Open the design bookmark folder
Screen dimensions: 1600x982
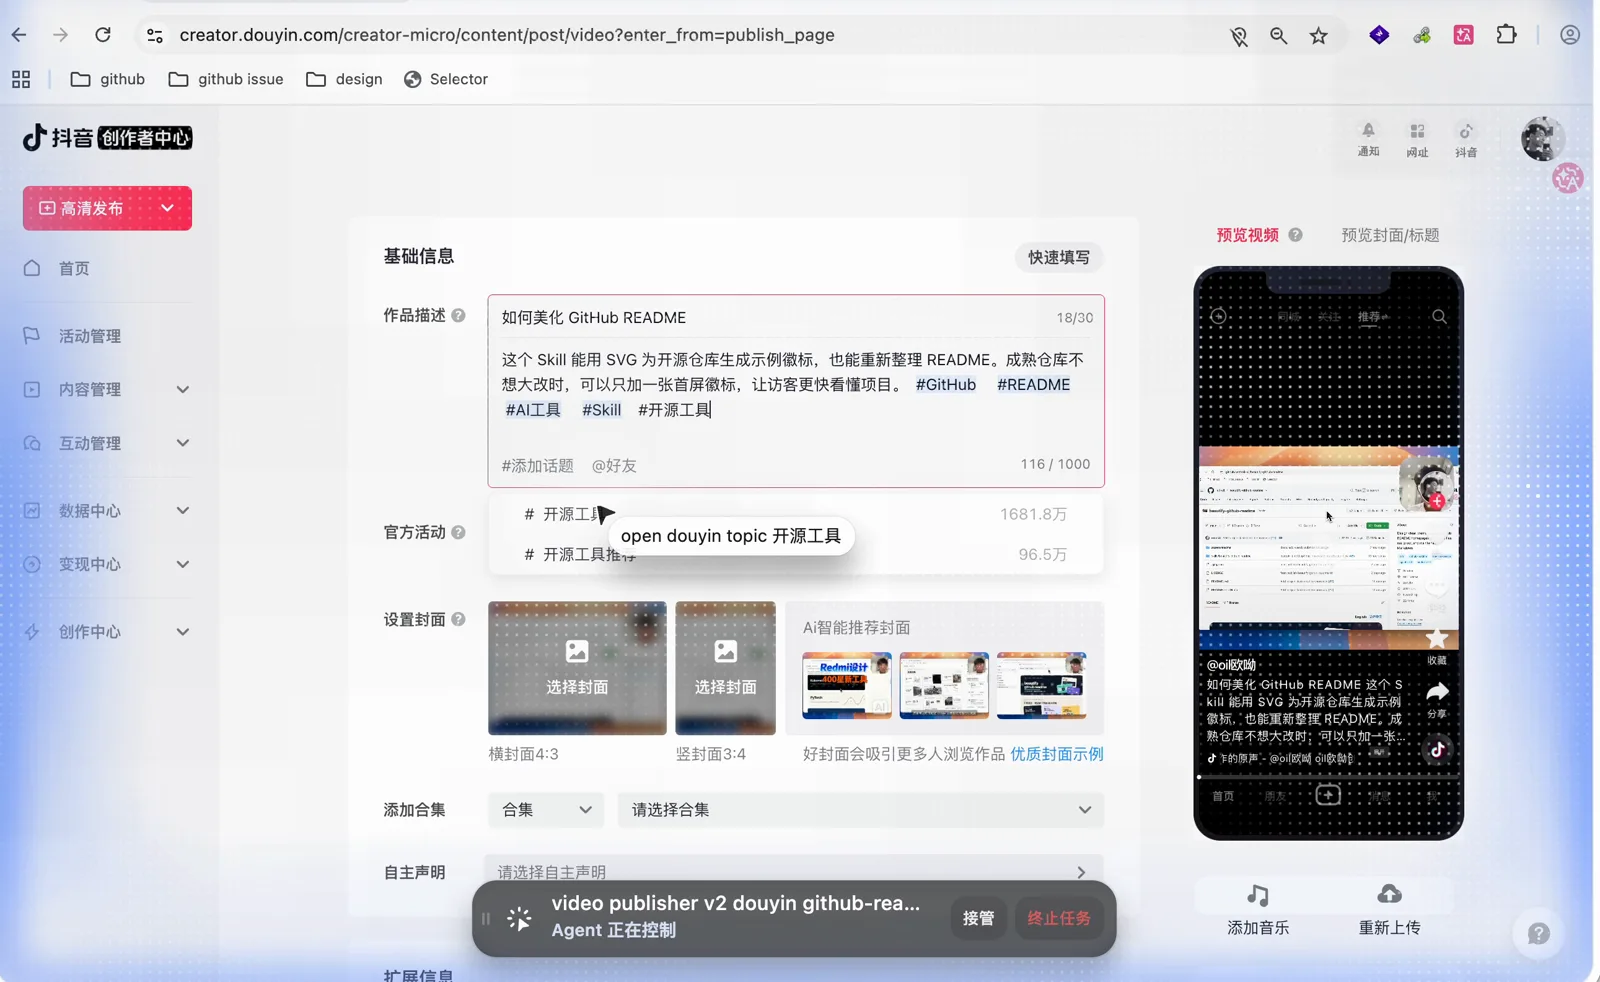[344, 79]
